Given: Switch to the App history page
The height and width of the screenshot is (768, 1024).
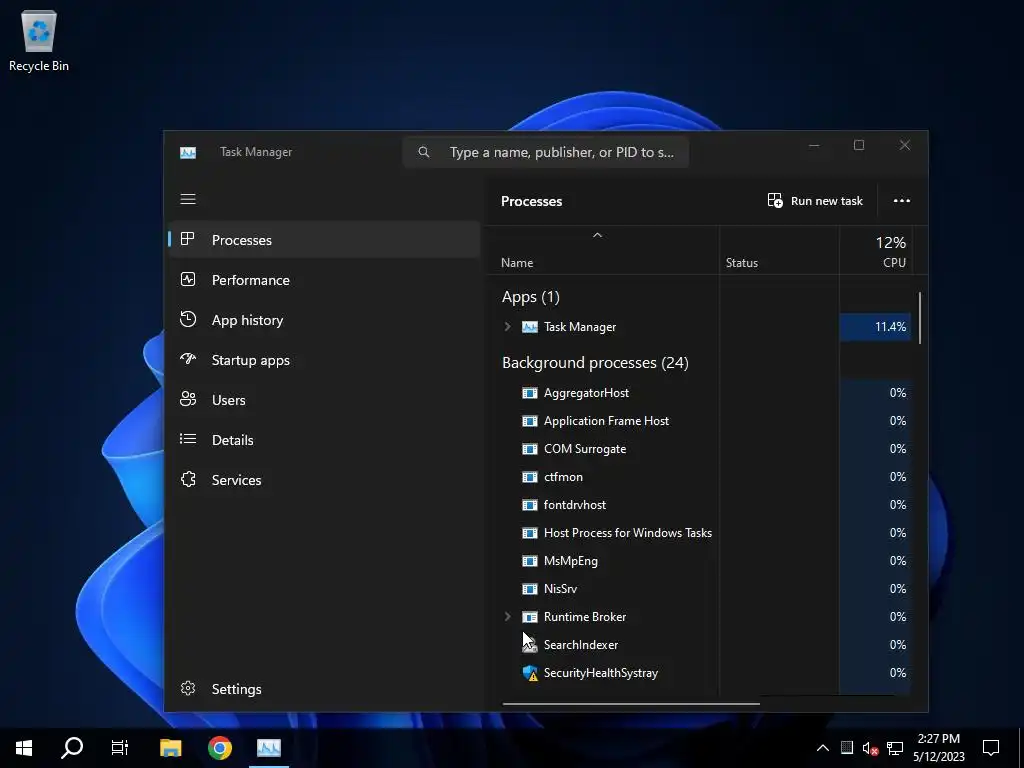Looking at the screenshot, I should click(x=325, y=320).
